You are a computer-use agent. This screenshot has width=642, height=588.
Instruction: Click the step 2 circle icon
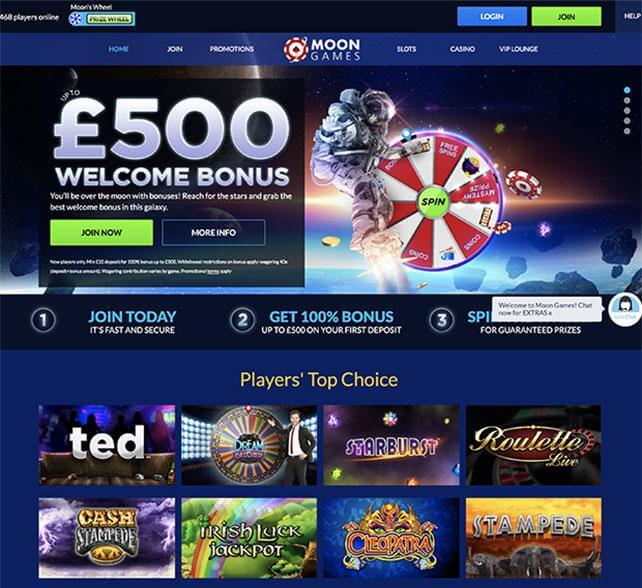coord(243,320)
